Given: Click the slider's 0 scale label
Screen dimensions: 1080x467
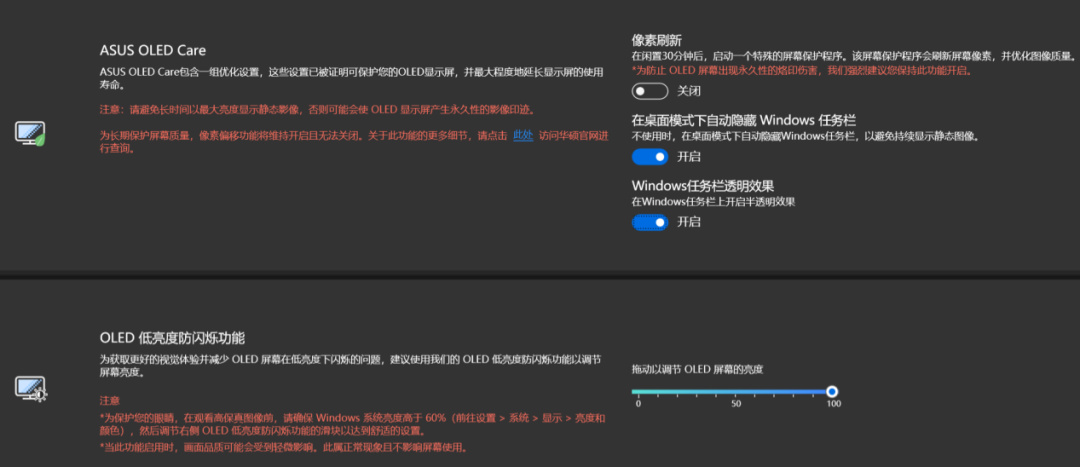Looking at the screenshot, I should 638,404.
